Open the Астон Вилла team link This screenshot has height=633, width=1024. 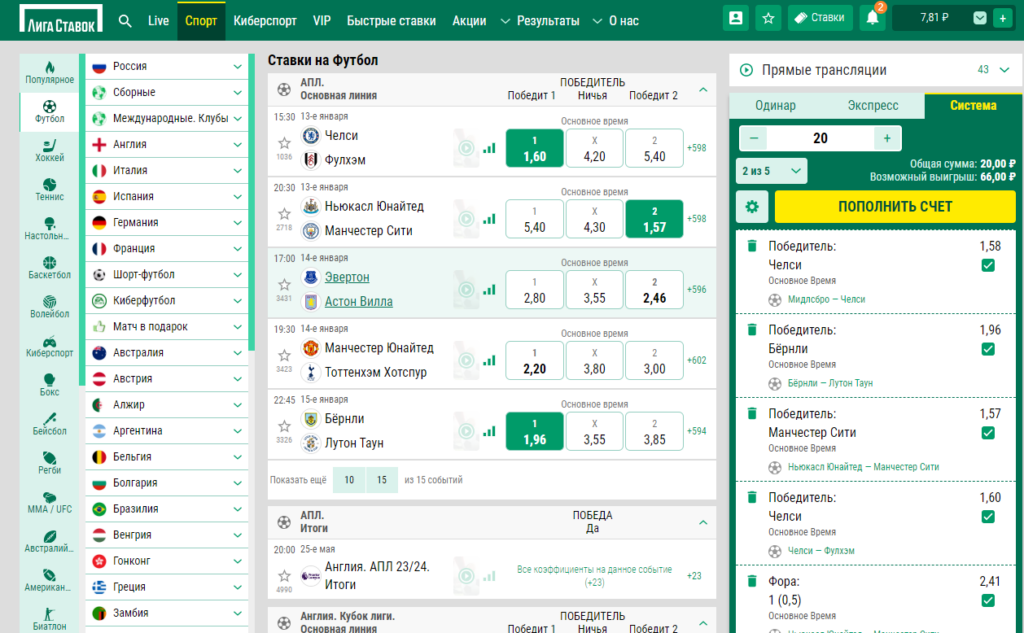click(x=359, y=302)
